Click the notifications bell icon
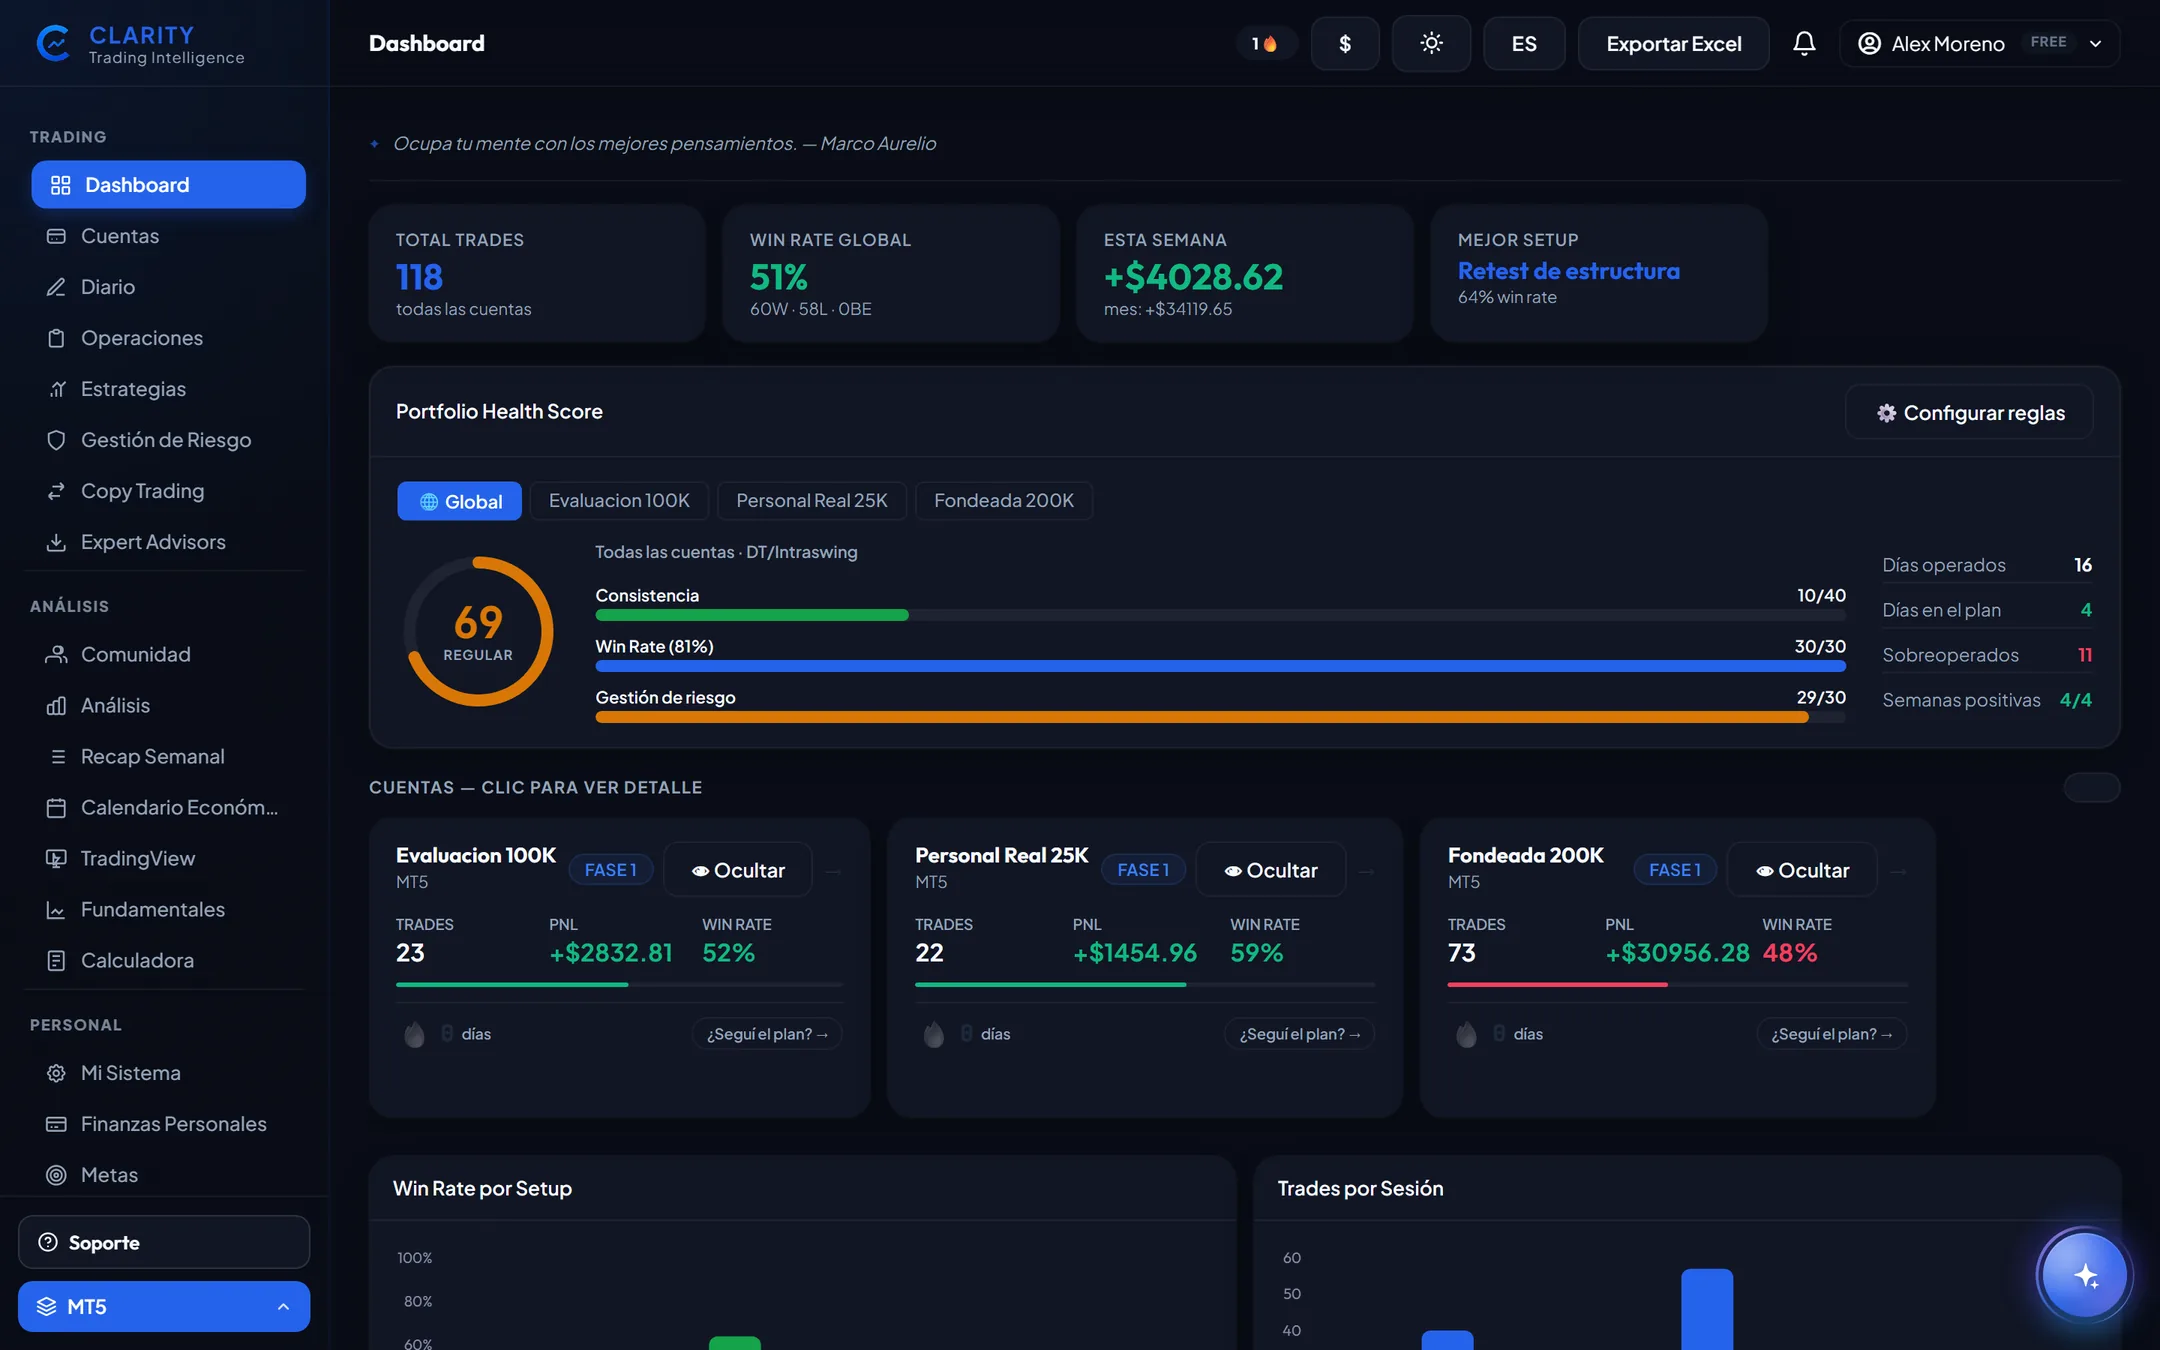This screenshot has width=2160, height=1350. (1804, 43)
